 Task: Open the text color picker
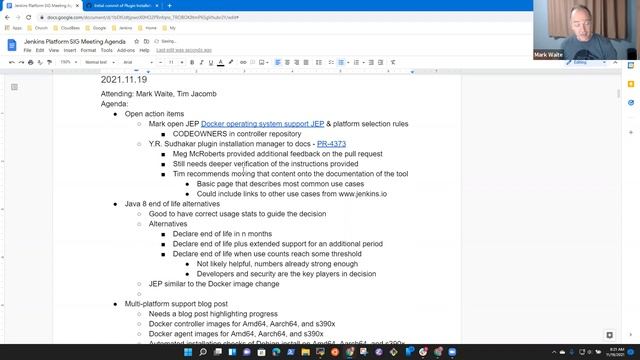tap(220, 62)
